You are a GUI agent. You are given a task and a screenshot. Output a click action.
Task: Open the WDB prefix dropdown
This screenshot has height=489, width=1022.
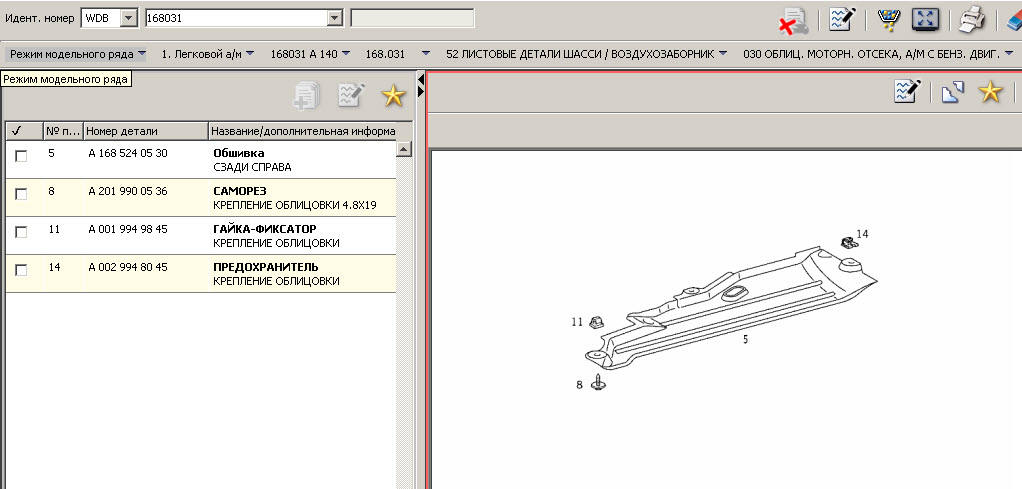point(128,18)
